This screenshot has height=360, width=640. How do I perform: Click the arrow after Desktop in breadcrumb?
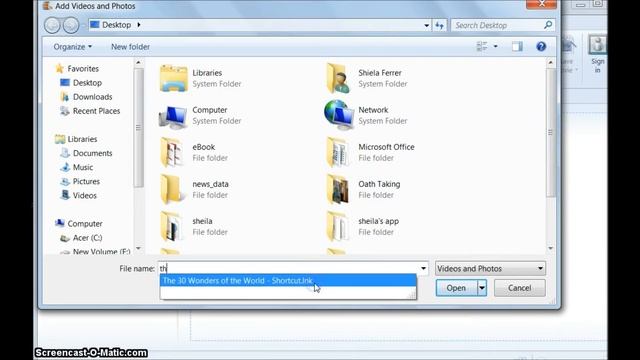[139, 25]
